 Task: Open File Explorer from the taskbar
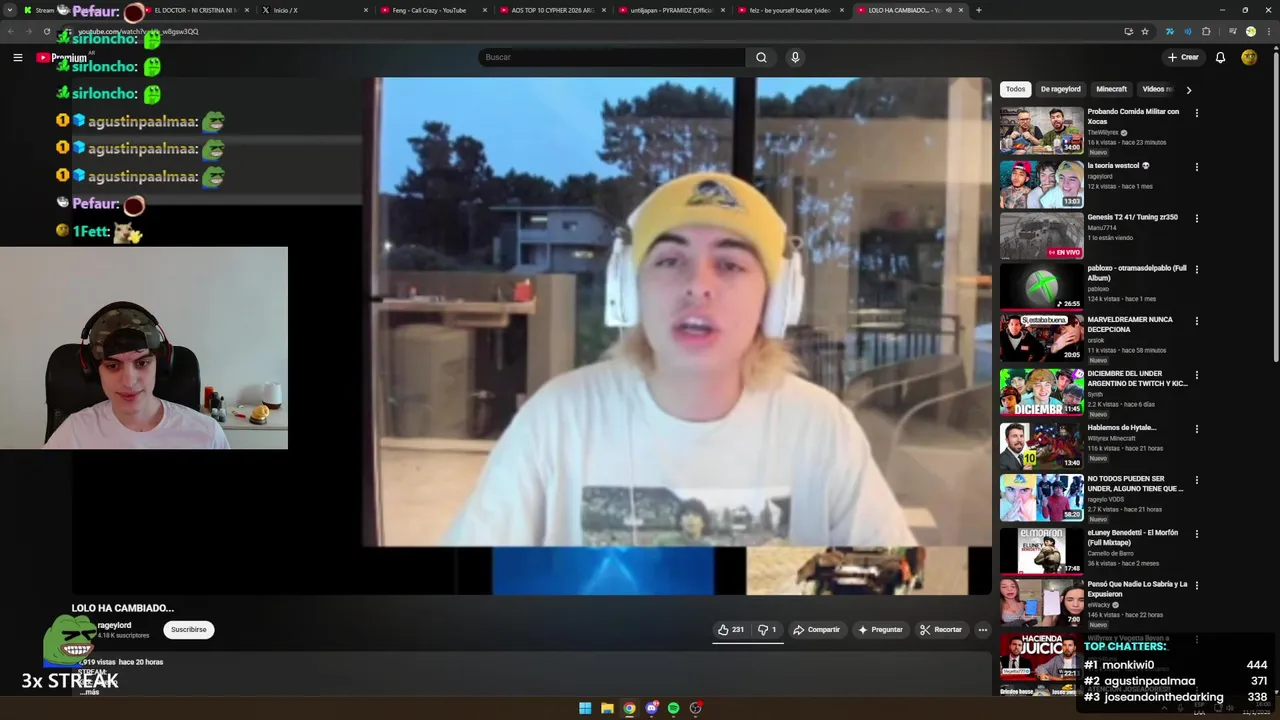tap(607, 708)
